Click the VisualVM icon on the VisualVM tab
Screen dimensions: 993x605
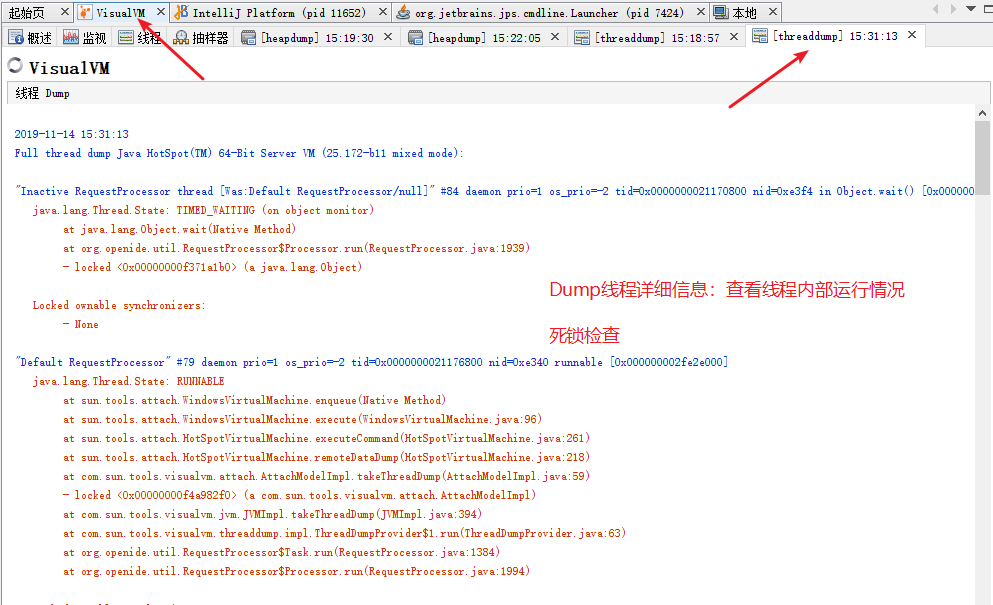pyautogui.click(x=85, y=12)
